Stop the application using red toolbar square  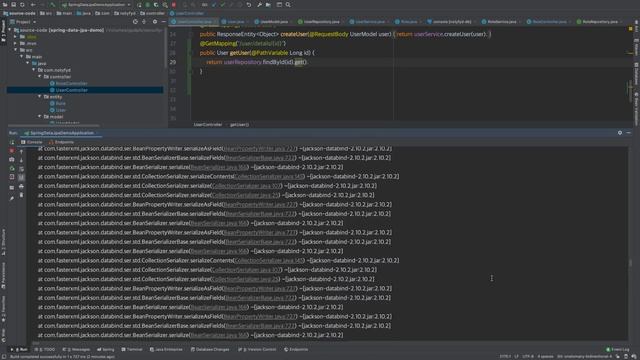coord(174,5)
